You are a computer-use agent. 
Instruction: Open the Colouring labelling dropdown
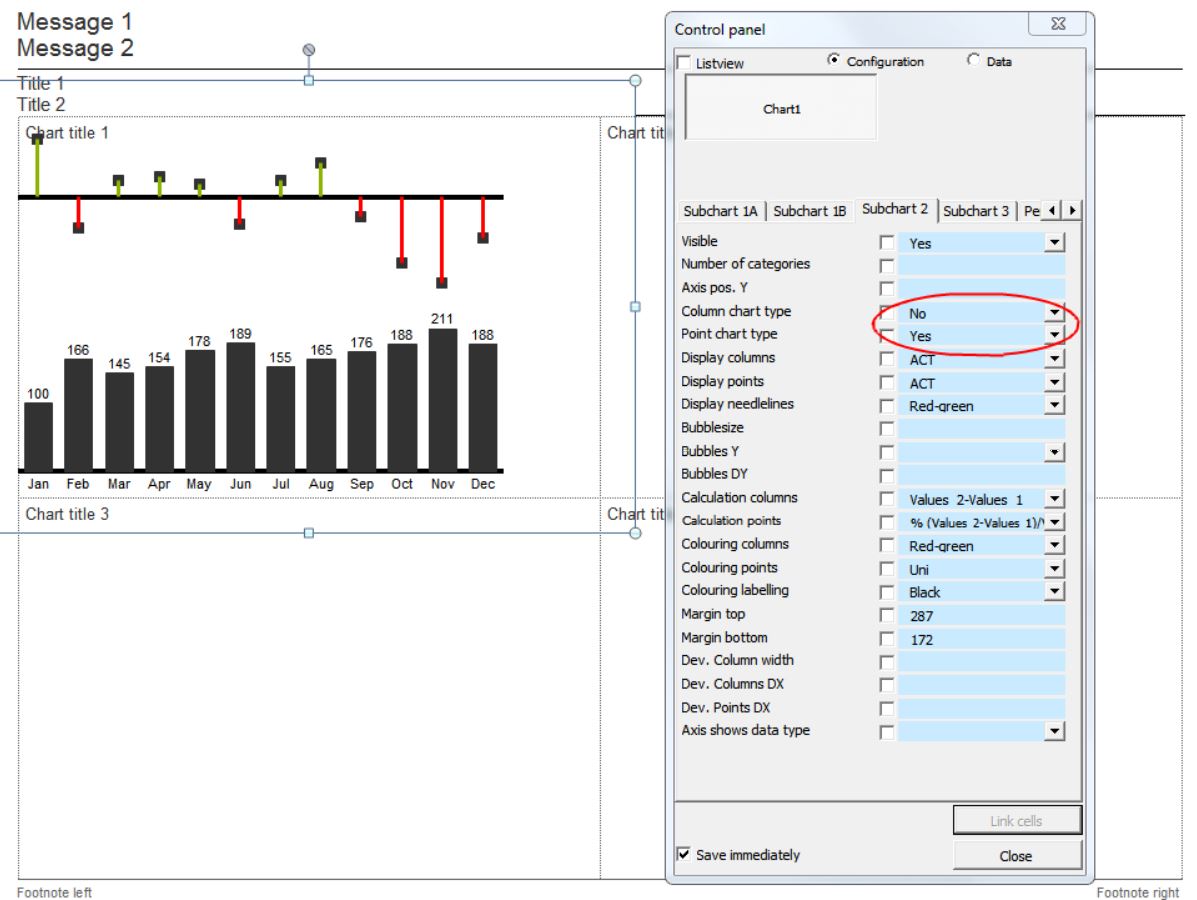pyautogui.click(x=1054, y=592)
